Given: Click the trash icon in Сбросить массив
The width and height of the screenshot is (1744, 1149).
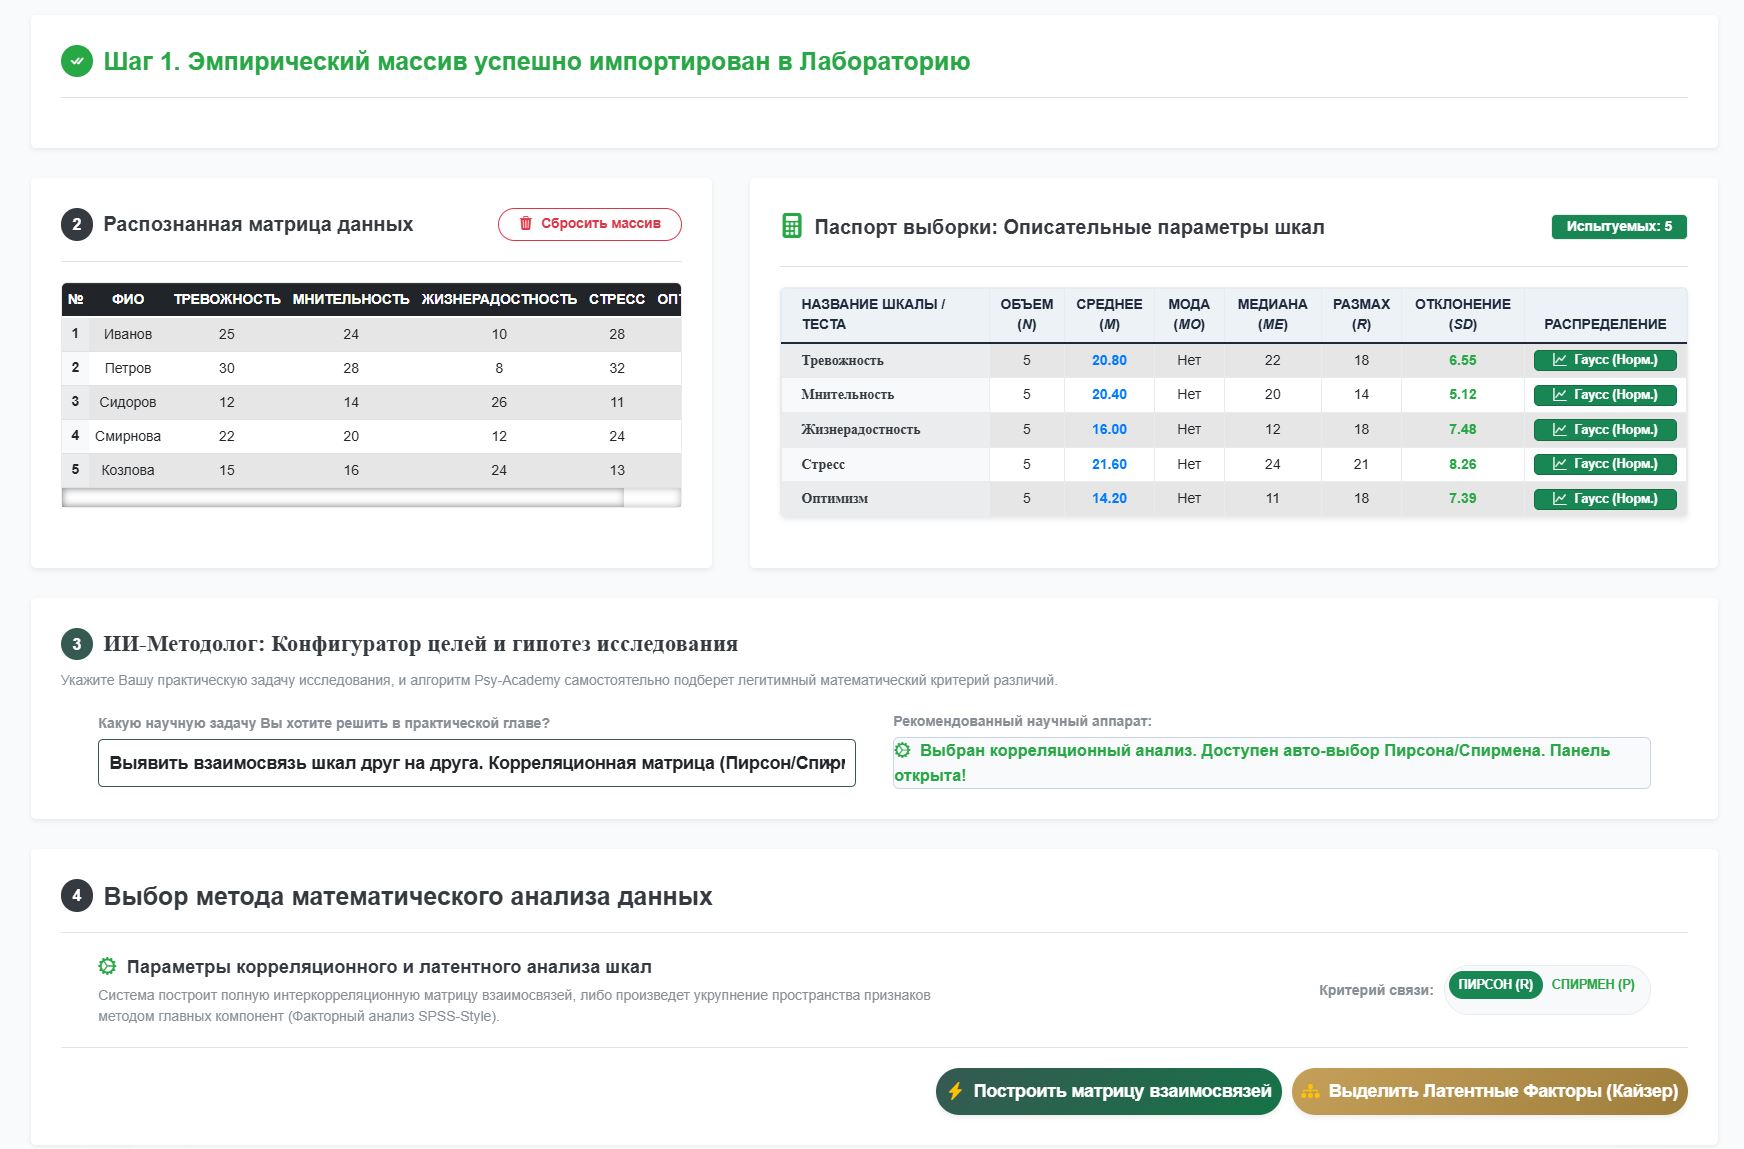Looking at the screenshot, I should (x=525, y=224).
